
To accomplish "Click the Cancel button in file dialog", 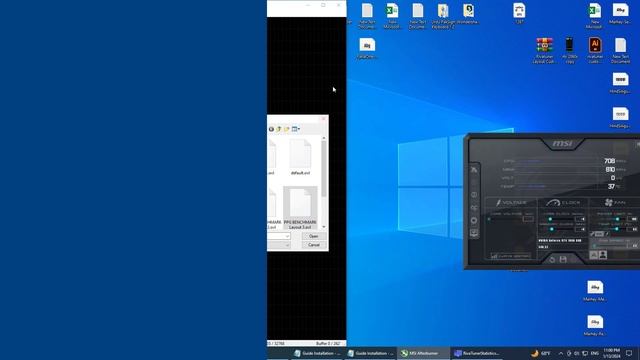I will (x=313, y=245).
